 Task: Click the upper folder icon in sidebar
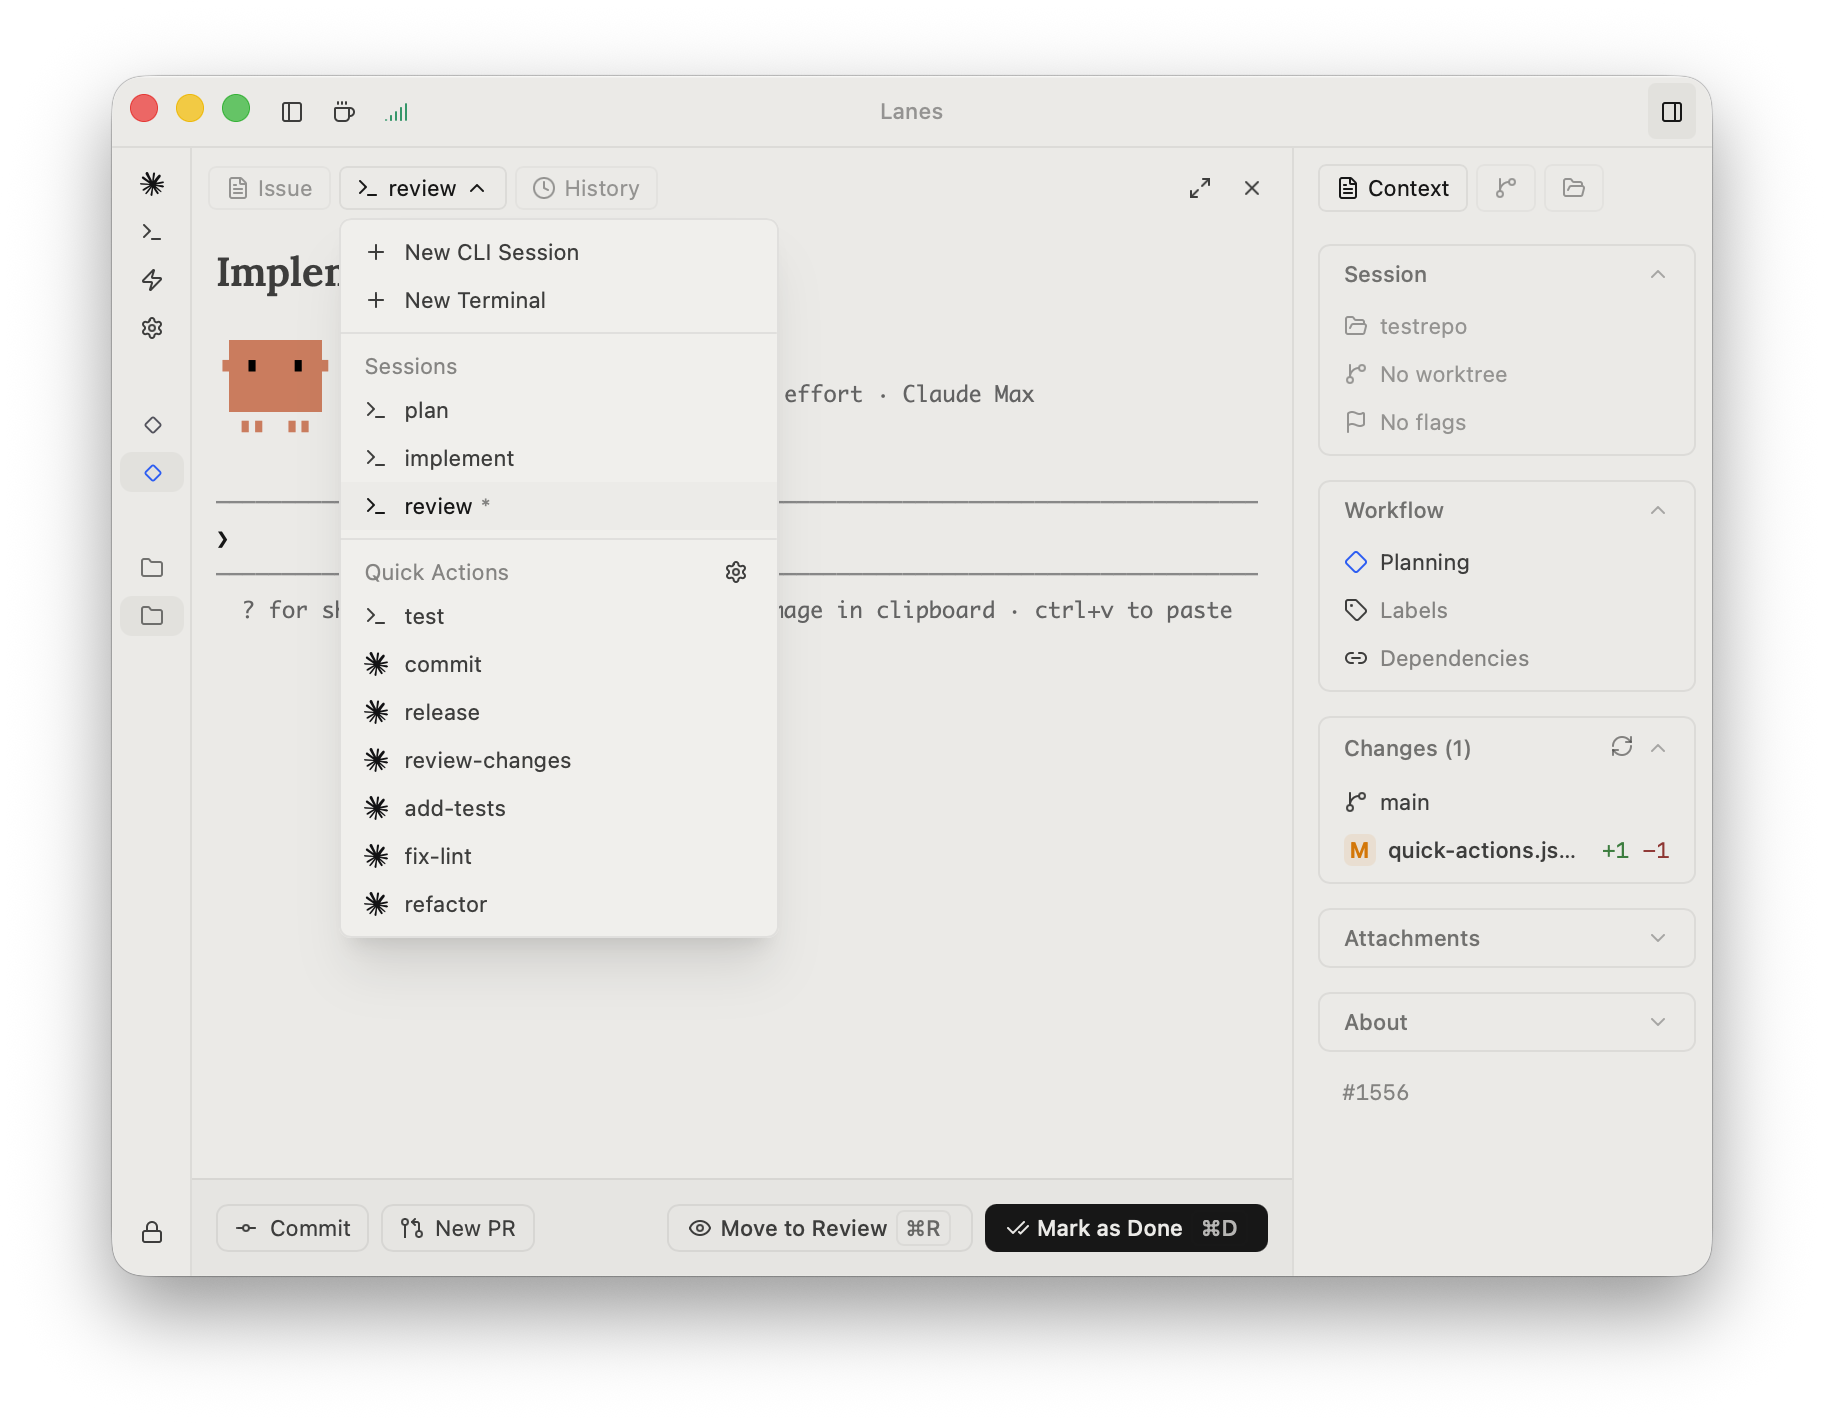tap(152, 568)
